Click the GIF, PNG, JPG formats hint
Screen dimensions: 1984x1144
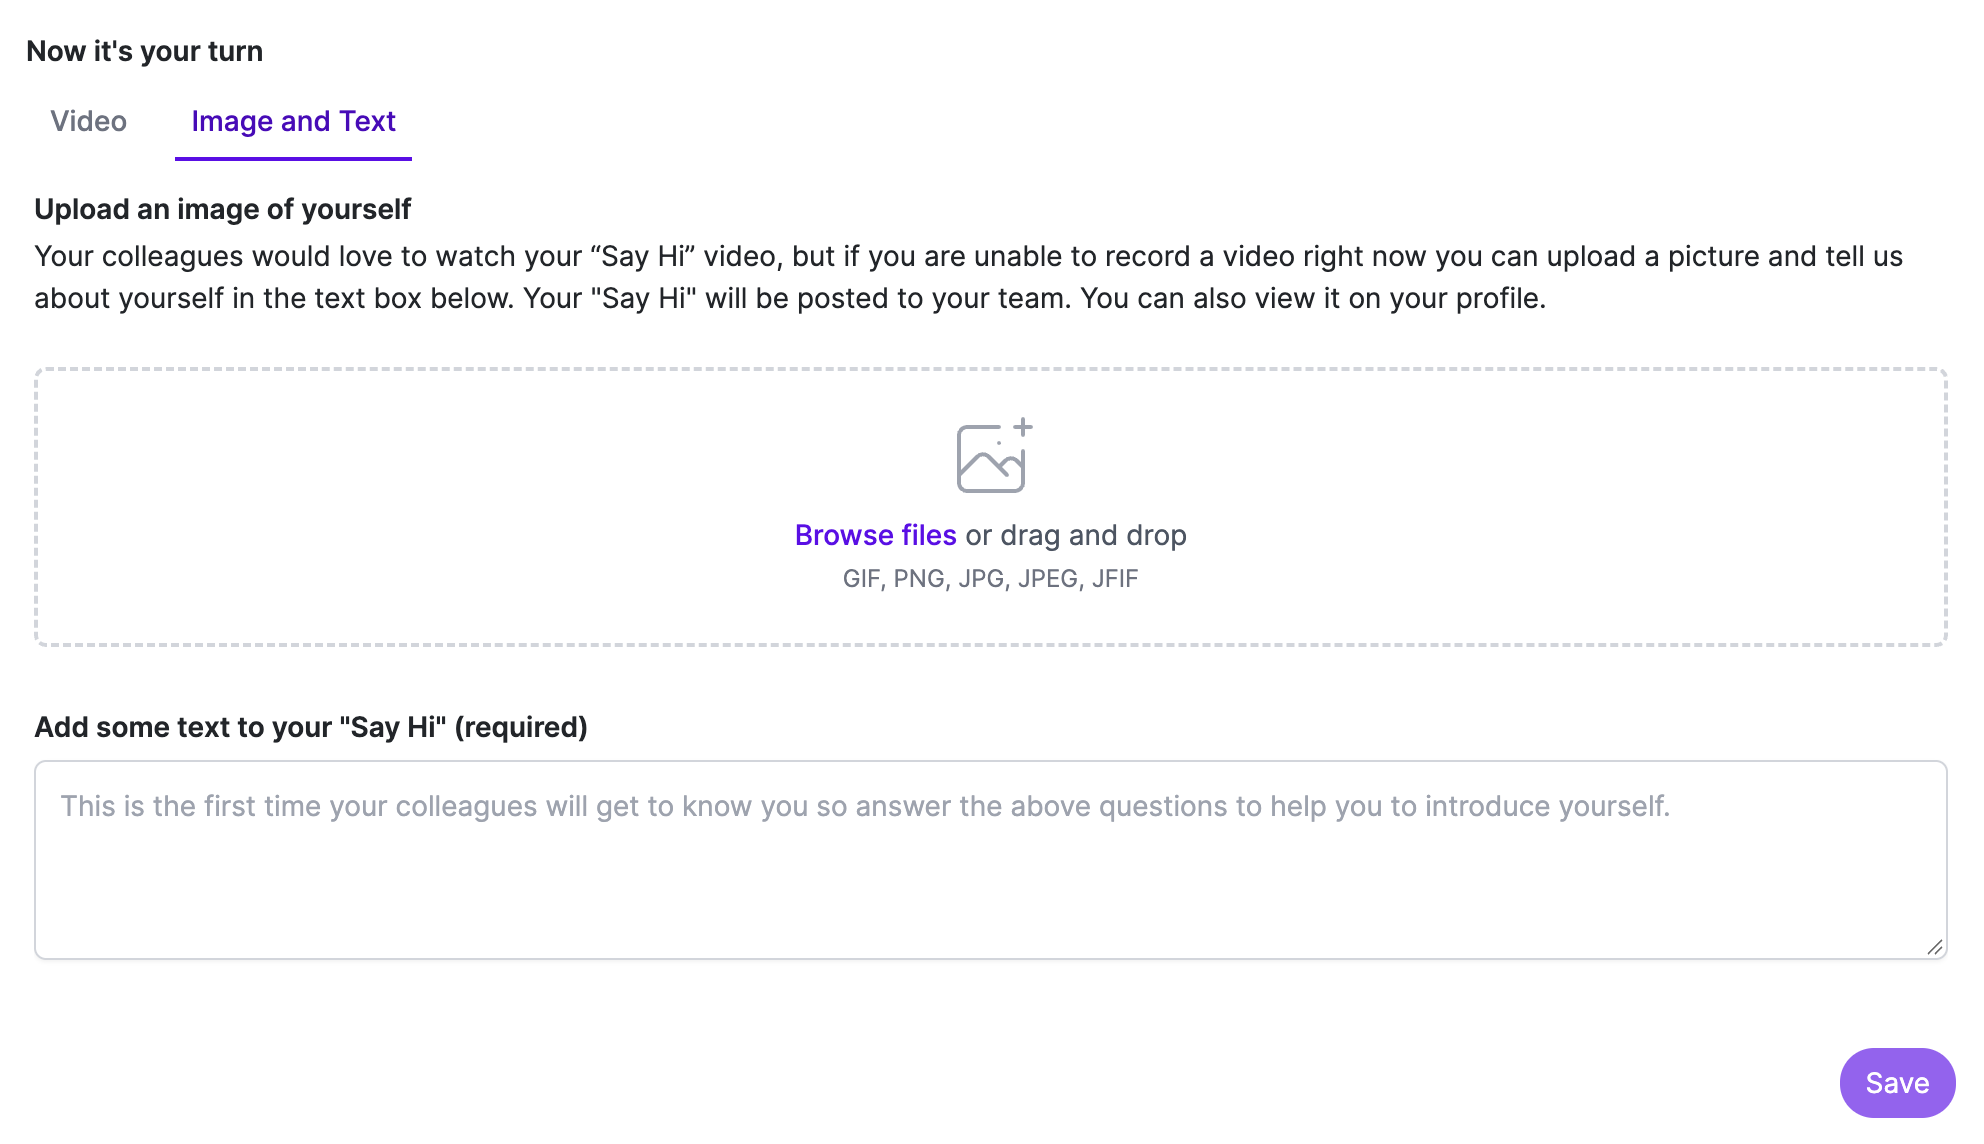click(x=990, y=578)
